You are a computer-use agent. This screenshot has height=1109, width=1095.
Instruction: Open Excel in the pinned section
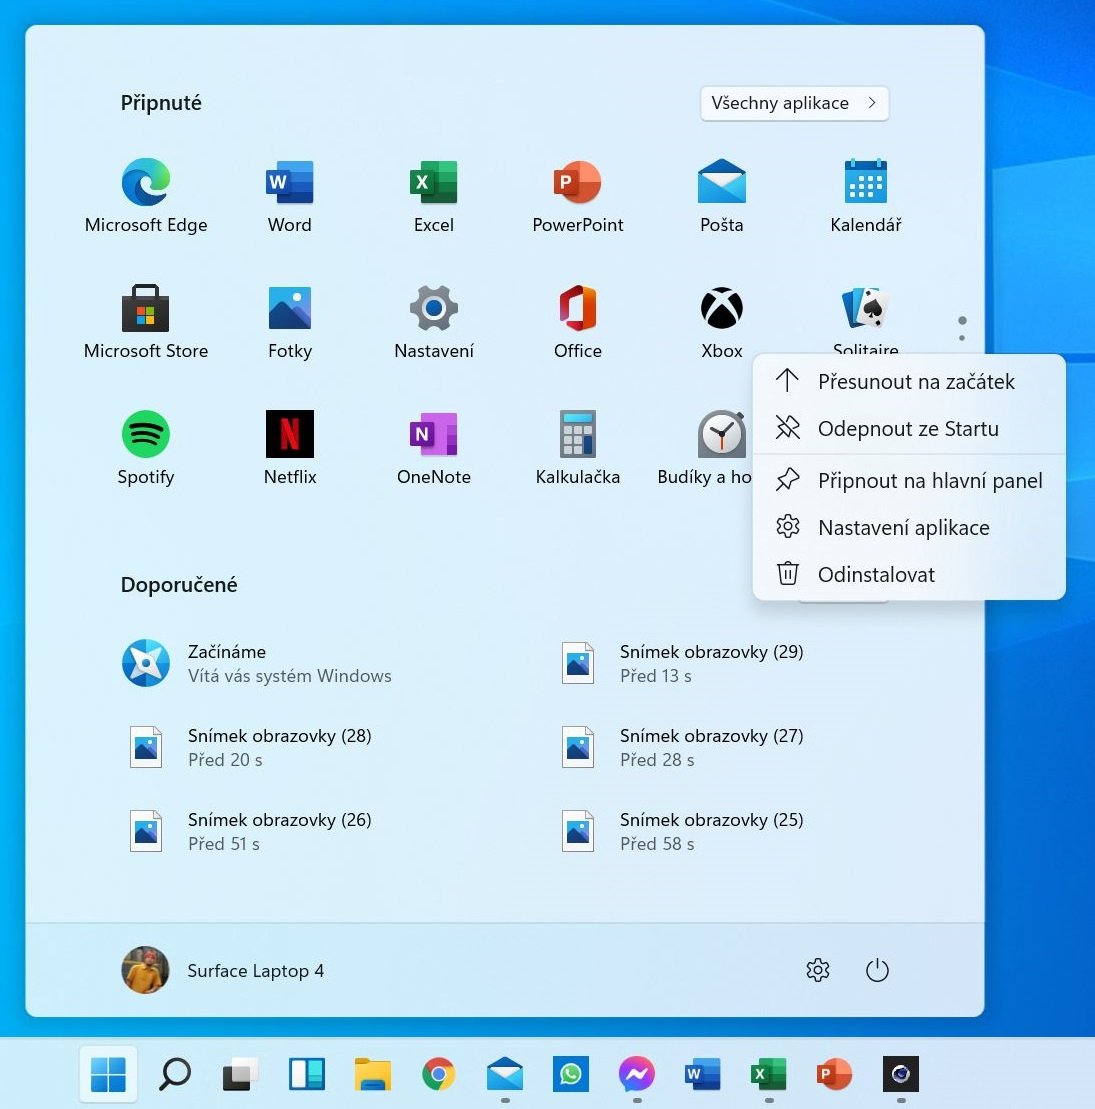tap(434, 196)
